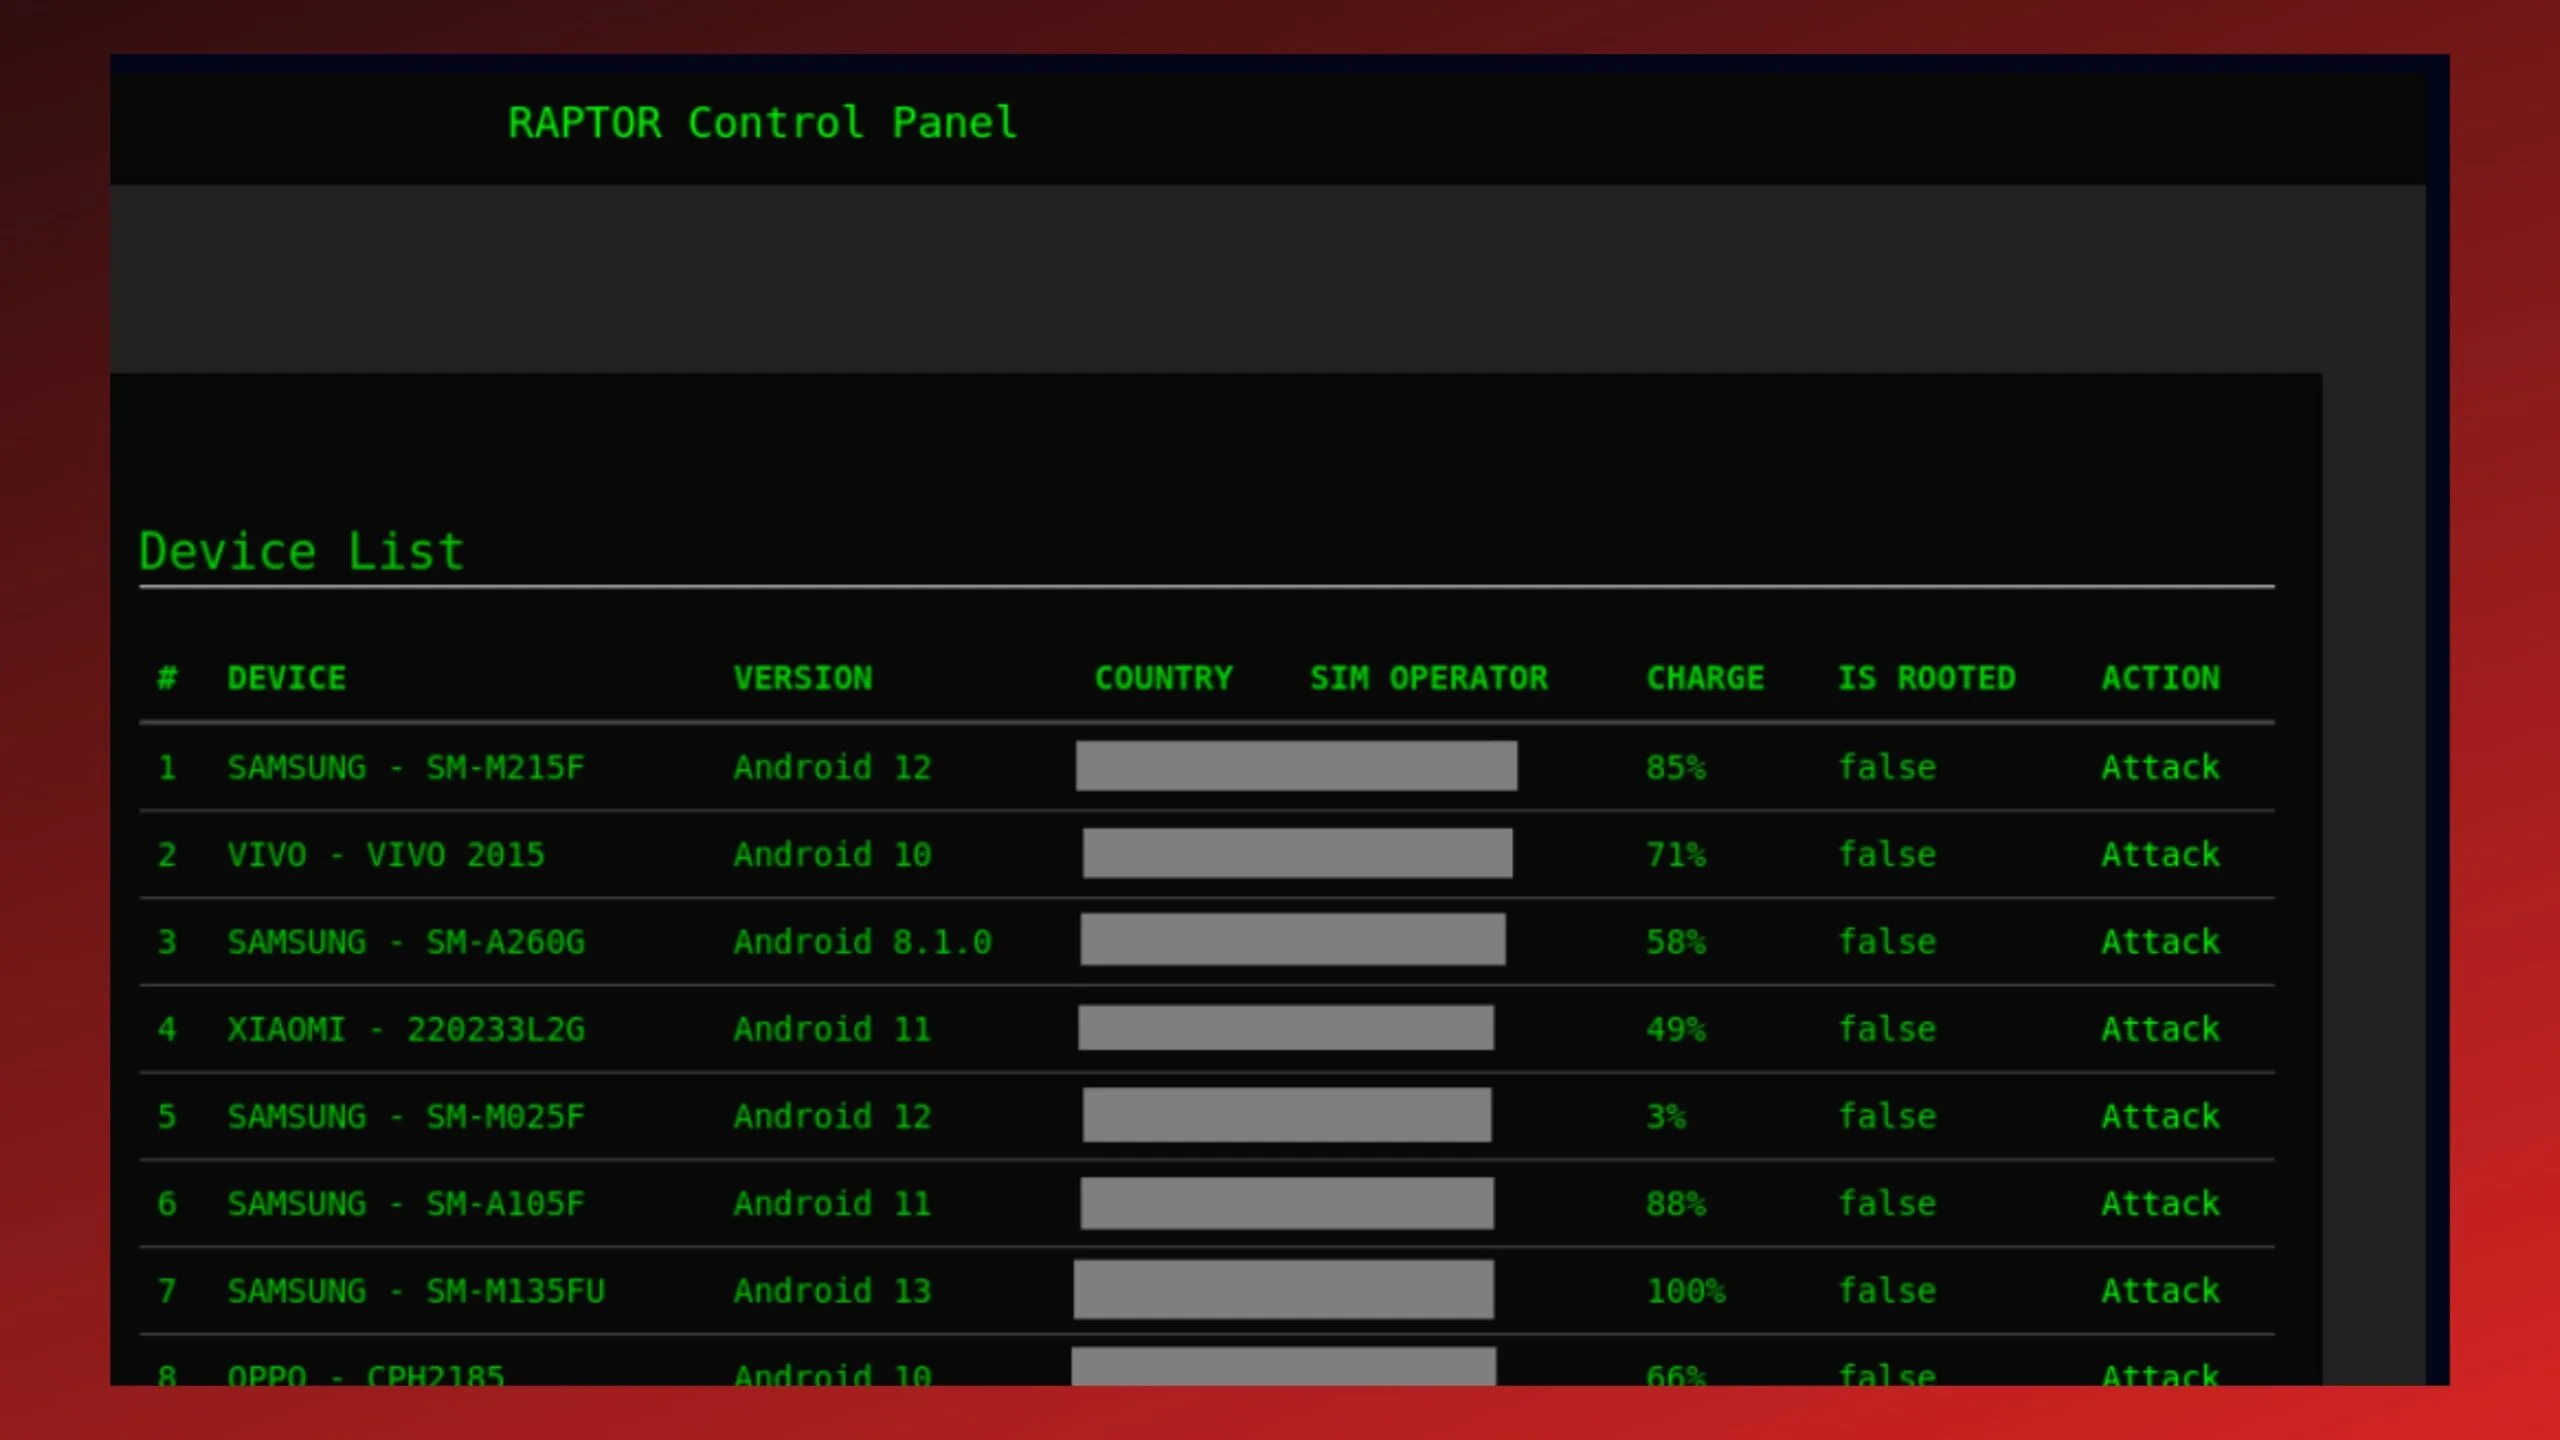The width and height of the screenshot is (2560, 1440).
Task: Click the VERSION column header
Action: (x=803, y=678)
